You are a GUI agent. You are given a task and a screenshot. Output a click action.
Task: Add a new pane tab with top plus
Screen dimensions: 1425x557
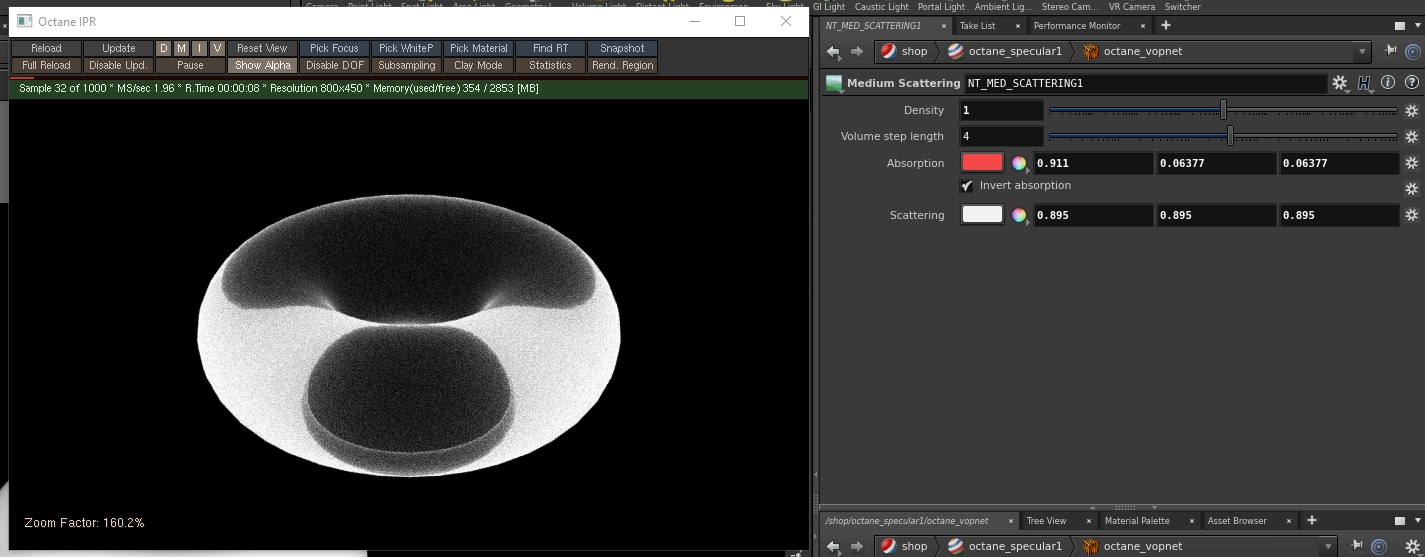(x=1165, y=25)
